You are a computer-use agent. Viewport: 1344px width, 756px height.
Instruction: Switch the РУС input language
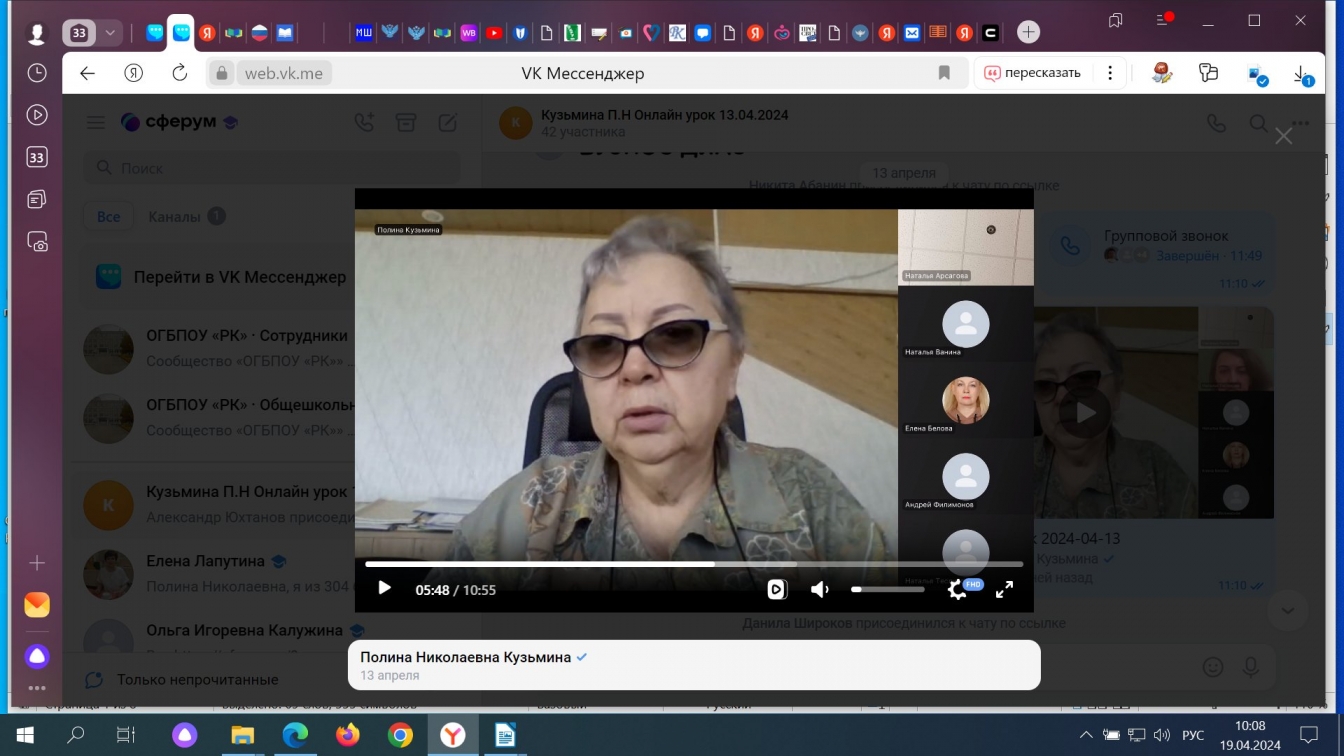point(1191,736)
